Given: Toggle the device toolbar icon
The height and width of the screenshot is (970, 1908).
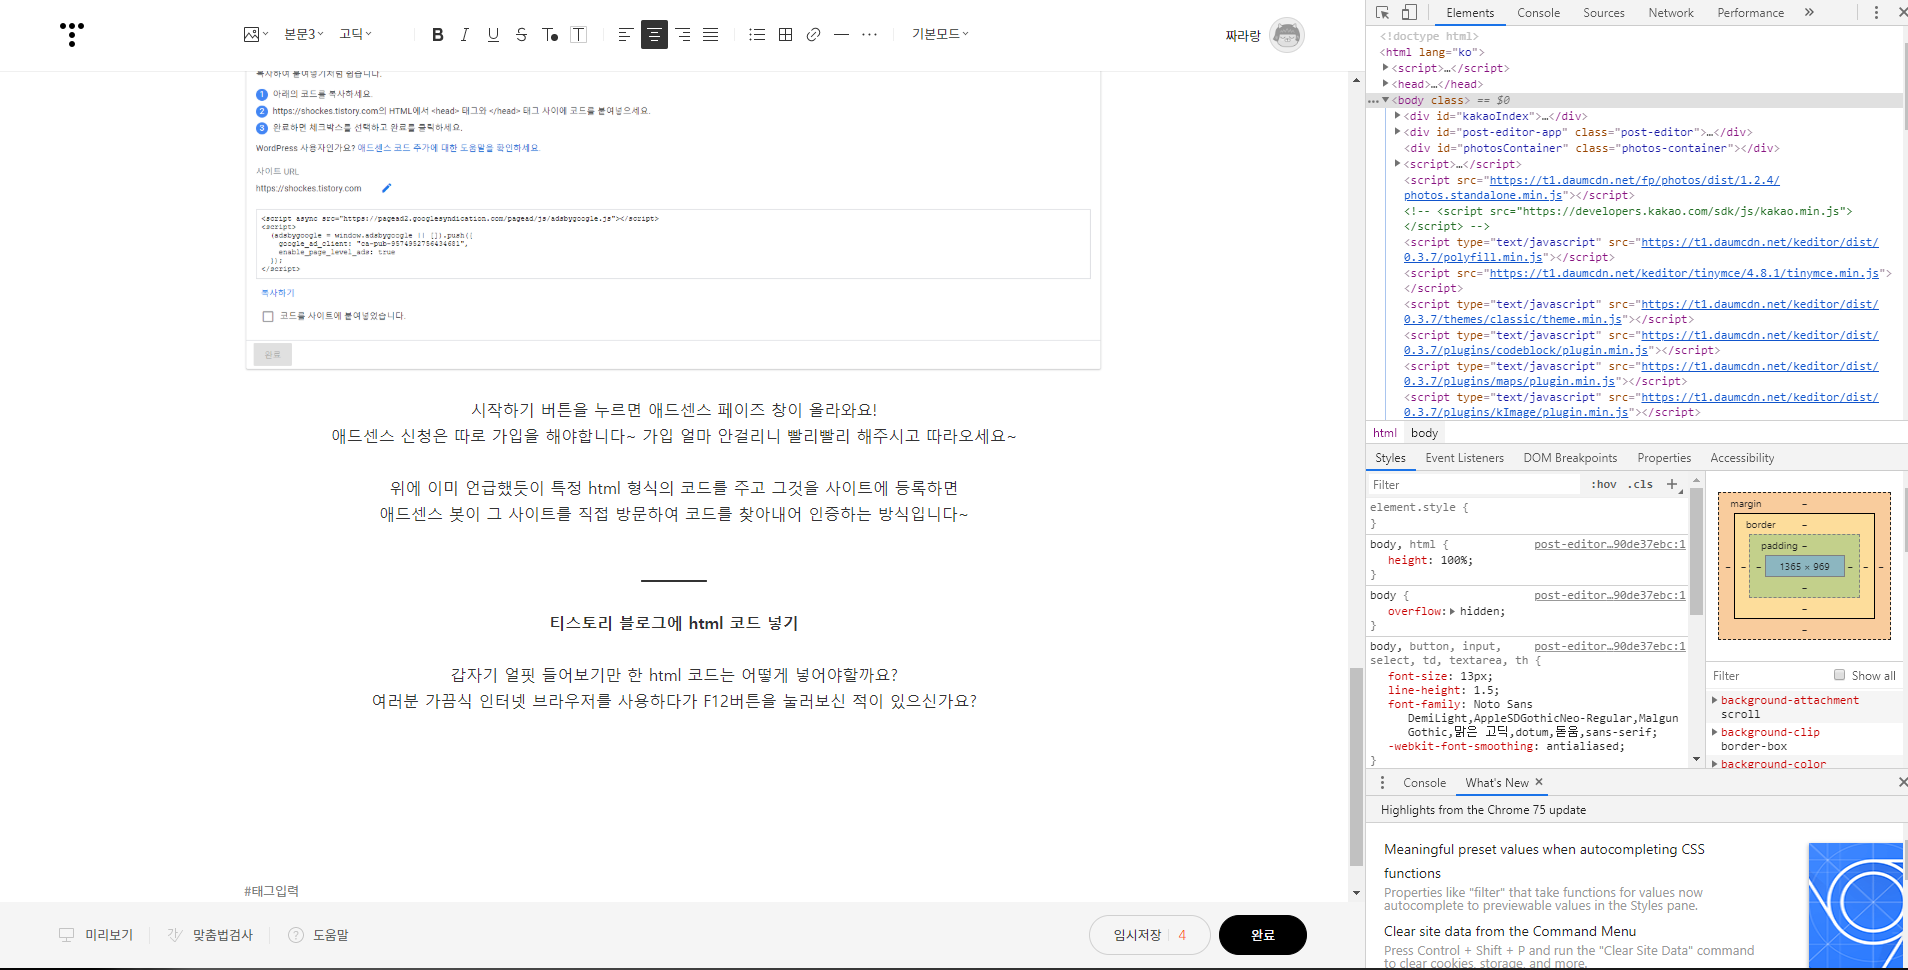Looking at the screenshot, I should point(1409,13).
